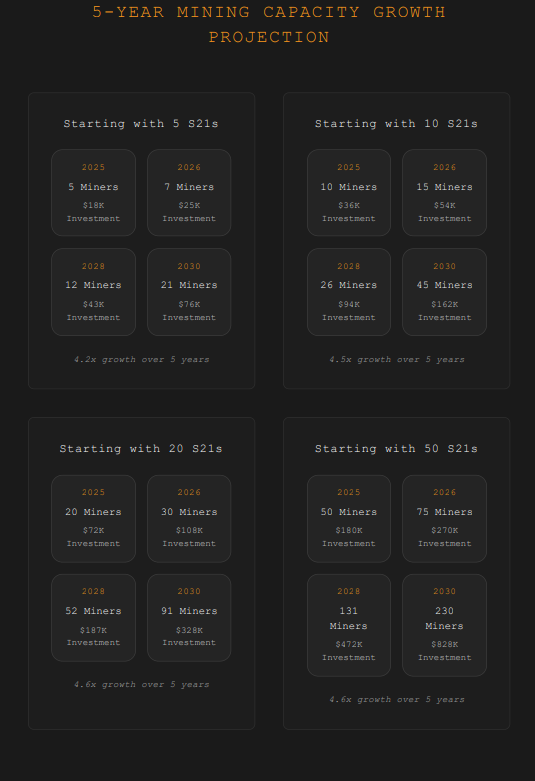
Task: Click the 2025 year label above '5 Miners'
Action: tap(93, 167)
